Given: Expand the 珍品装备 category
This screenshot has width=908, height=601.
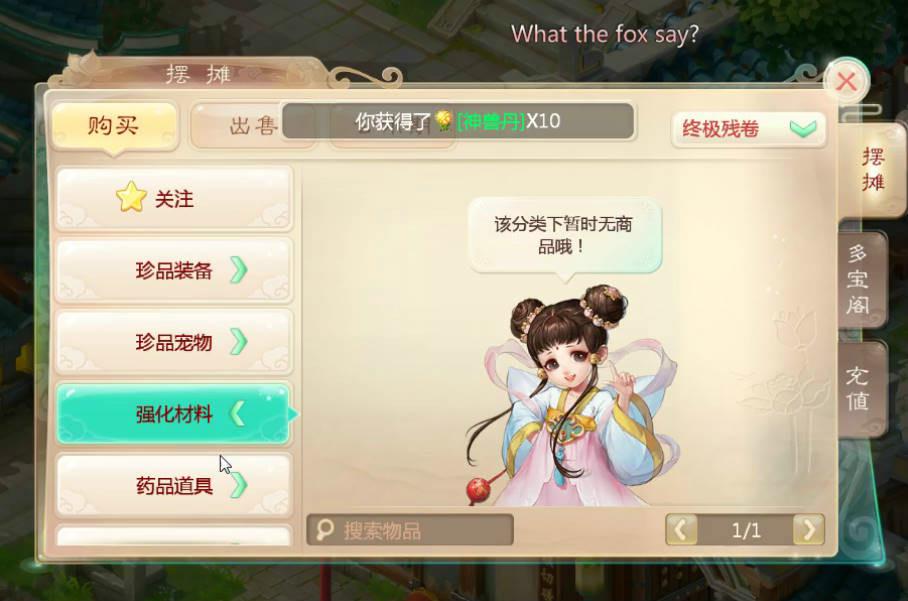Looking at the screenshot, I should 174,270.
